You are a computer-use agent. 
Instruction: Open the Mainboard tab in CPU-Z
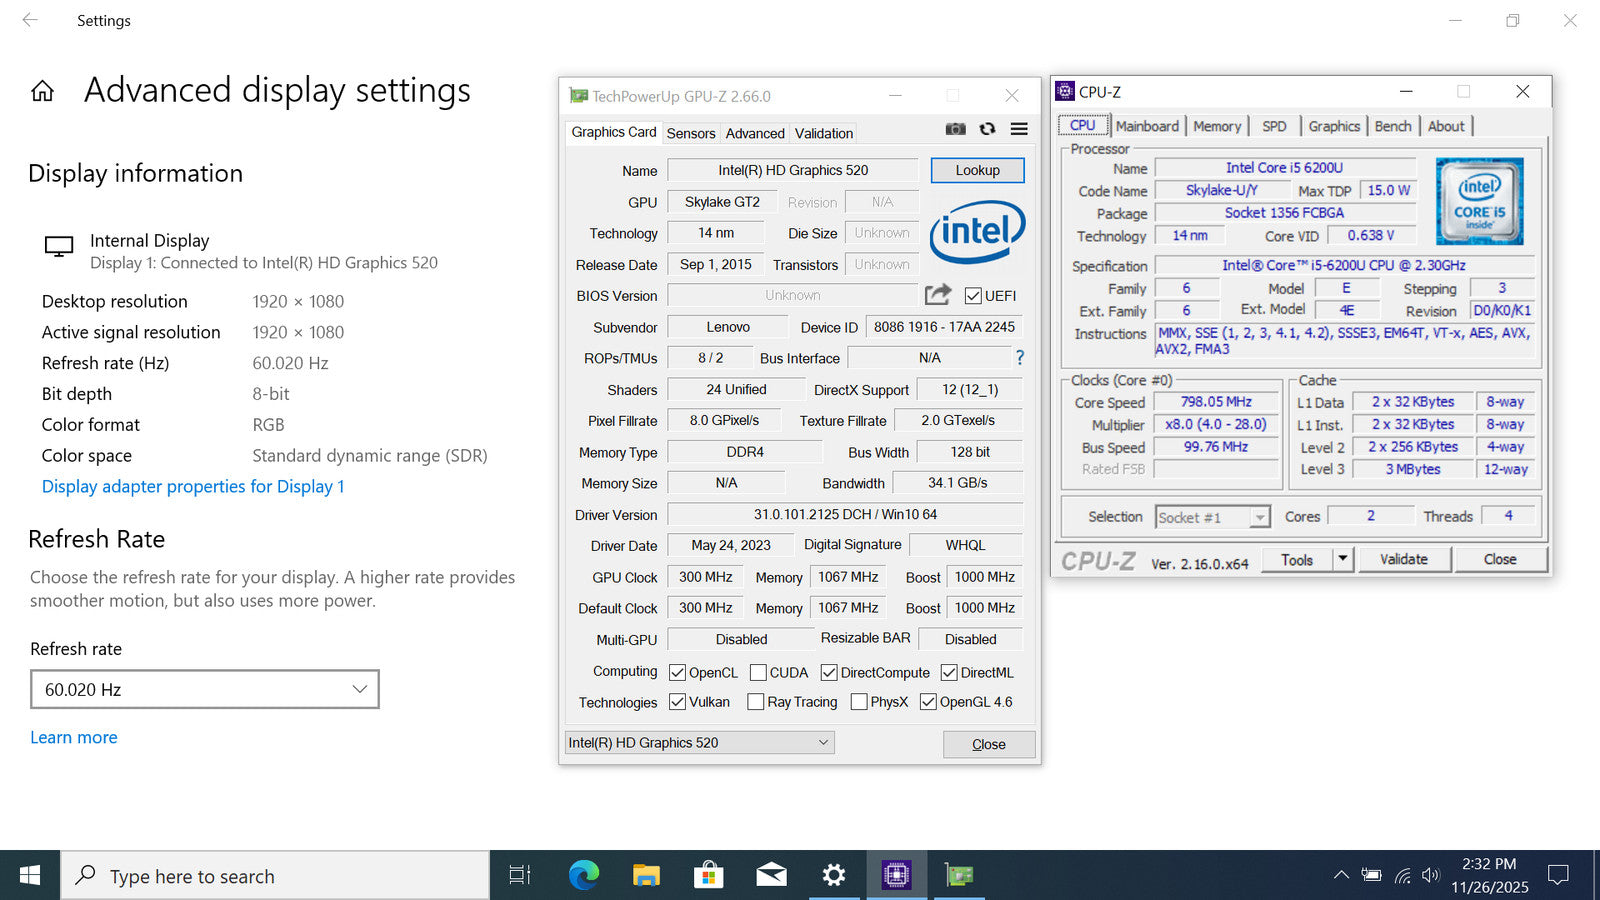tap(1147, 126)
